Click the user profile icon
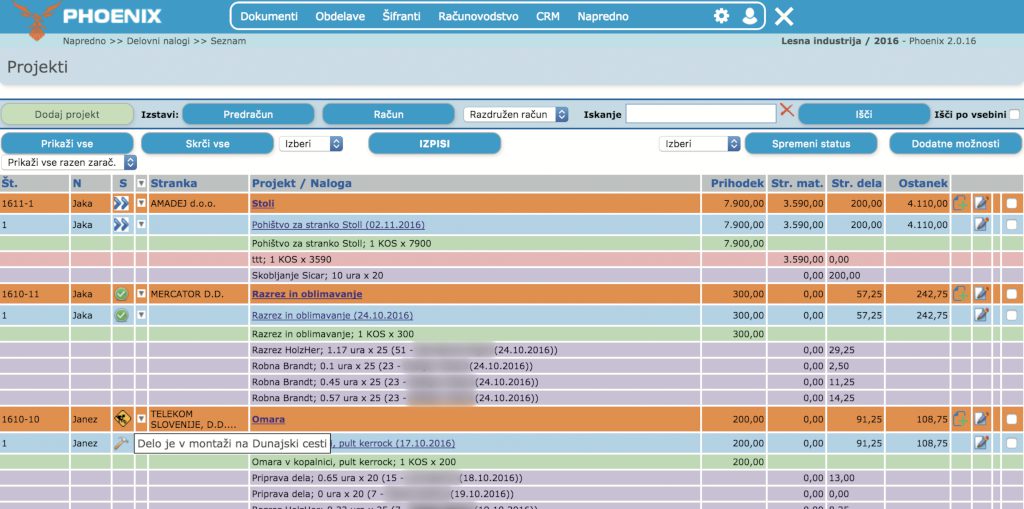This screenshot has width=1024, height=509. (x=750, y=16)
